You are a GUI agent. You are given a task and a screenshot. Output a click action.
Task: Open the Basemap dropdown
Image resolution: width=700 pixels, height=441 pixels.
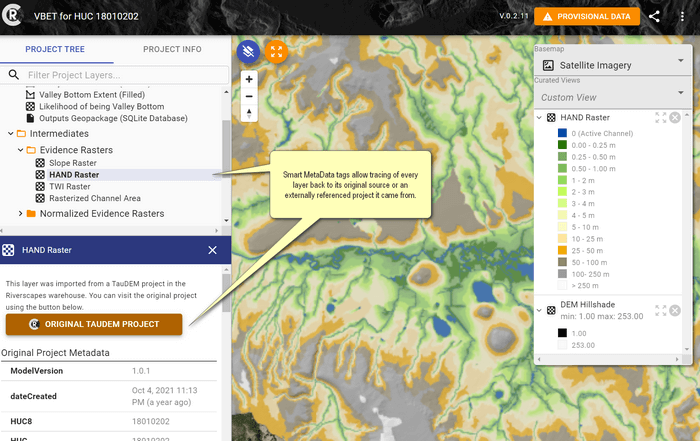(x=610, y=64)
